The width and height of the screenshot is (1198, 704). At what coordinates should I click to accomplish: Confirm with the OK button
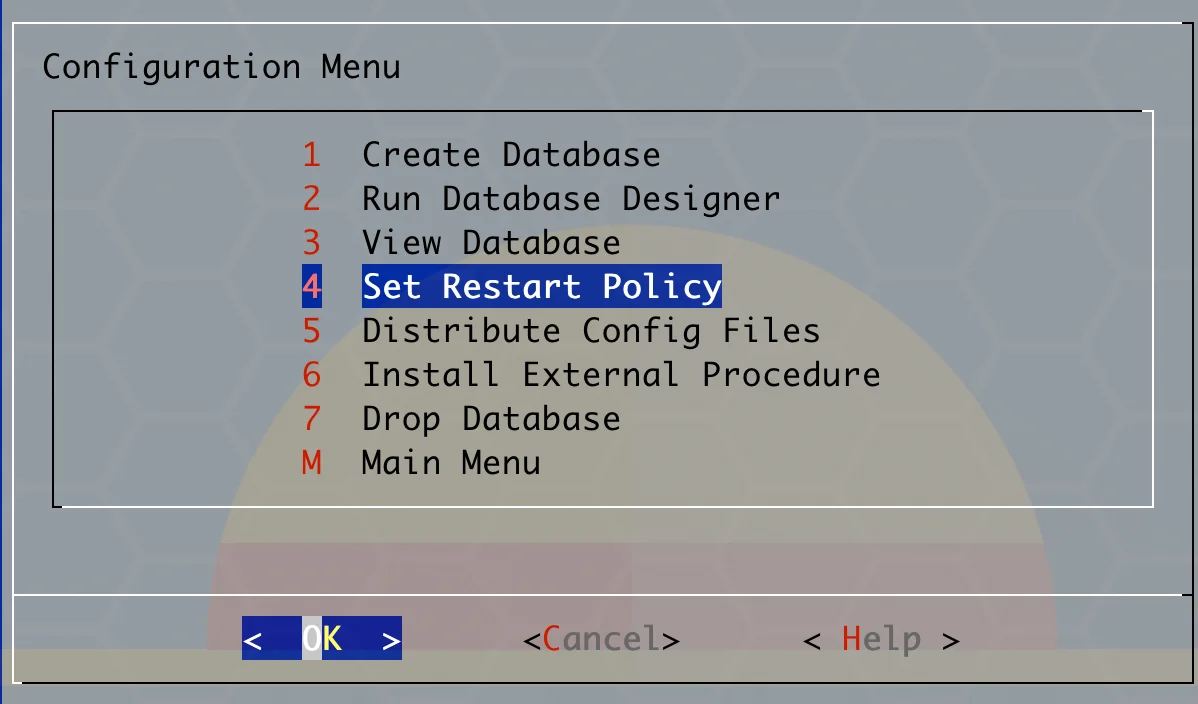pos(322,638)
